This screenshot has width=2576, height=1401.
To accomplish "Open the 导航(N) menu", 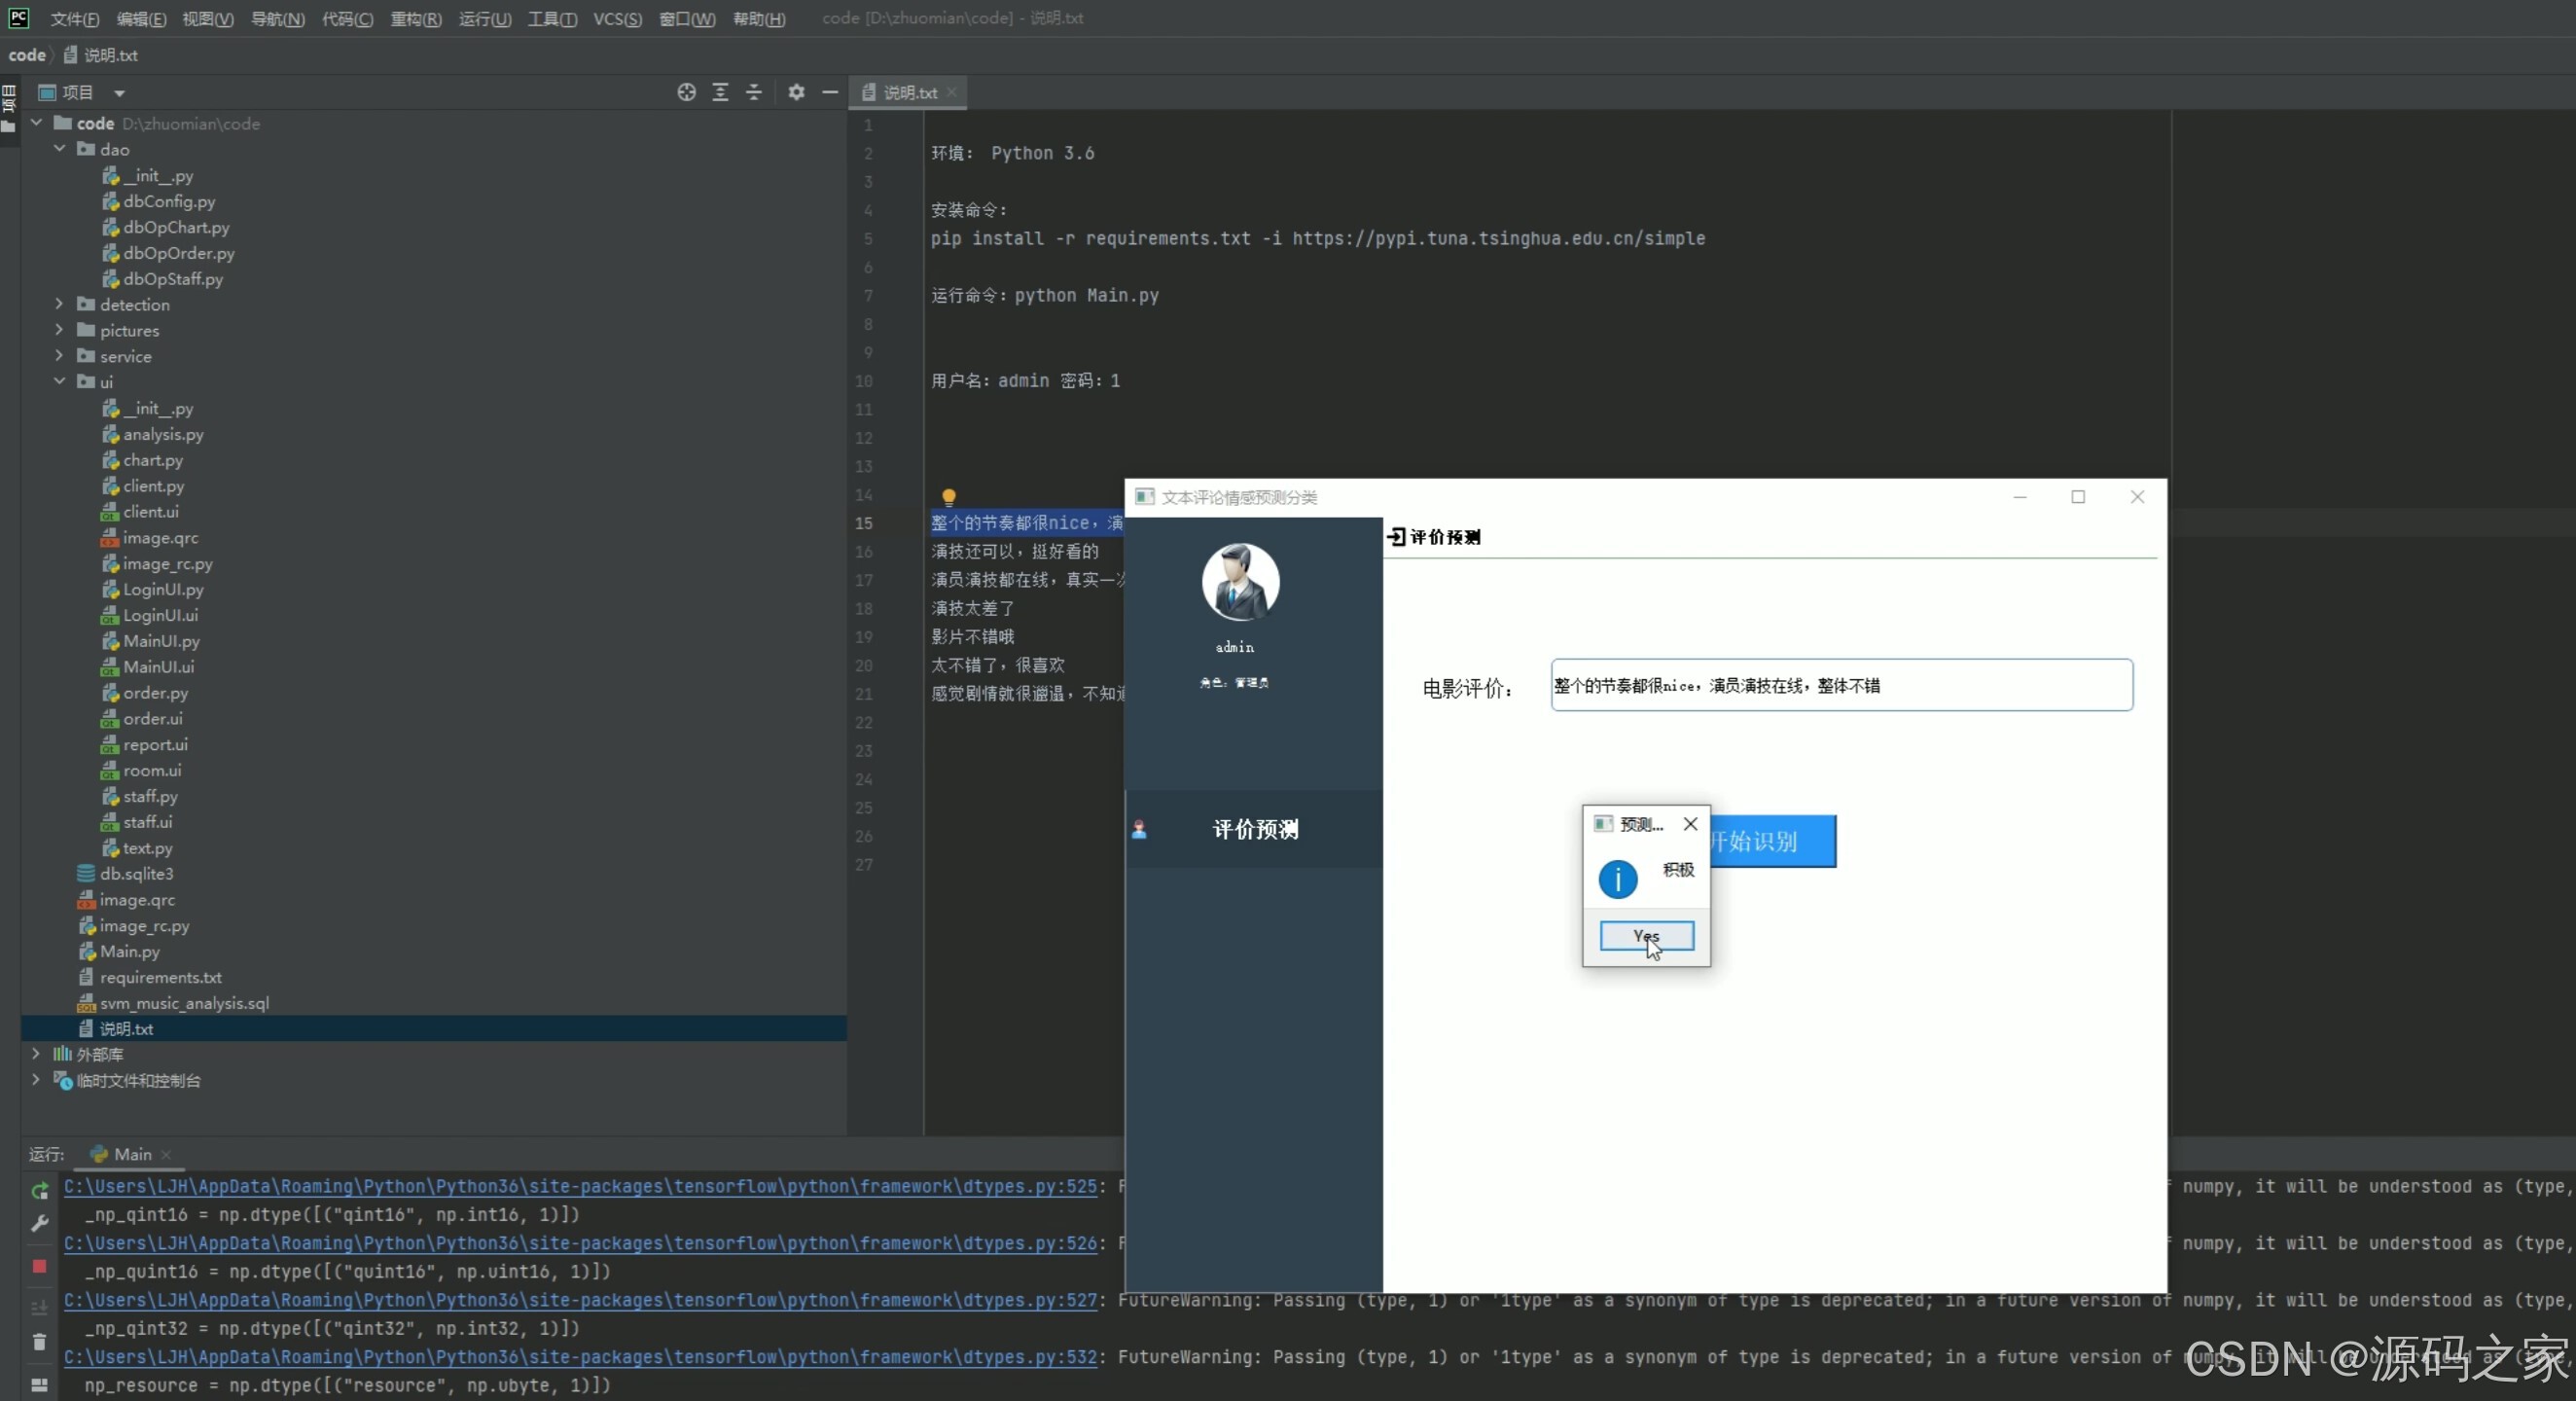I will pos(277,19).
